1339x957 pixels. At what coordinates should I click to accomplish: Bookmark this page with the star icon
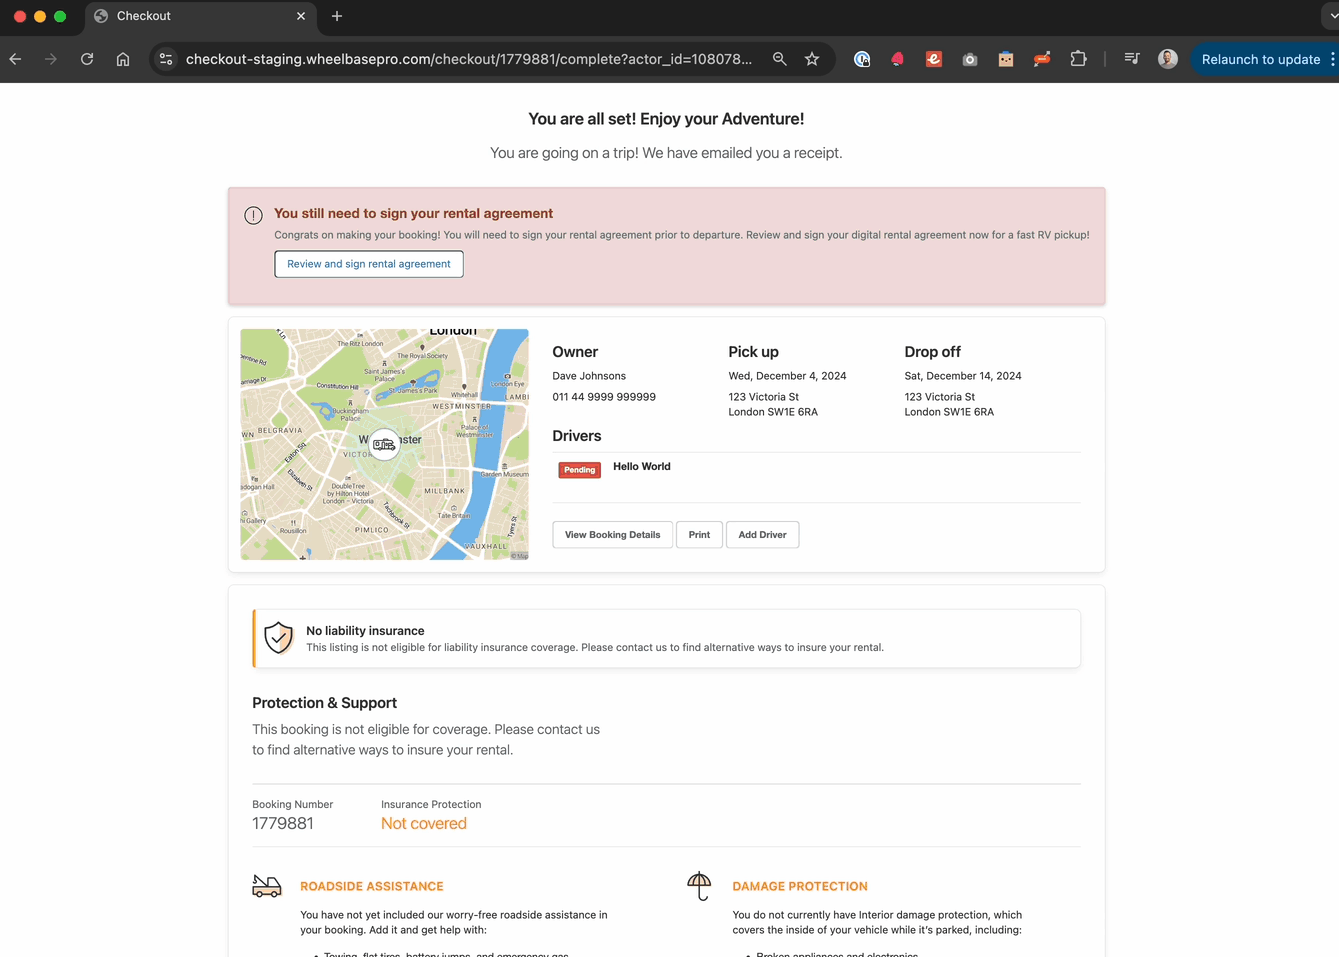pos(812,59)
